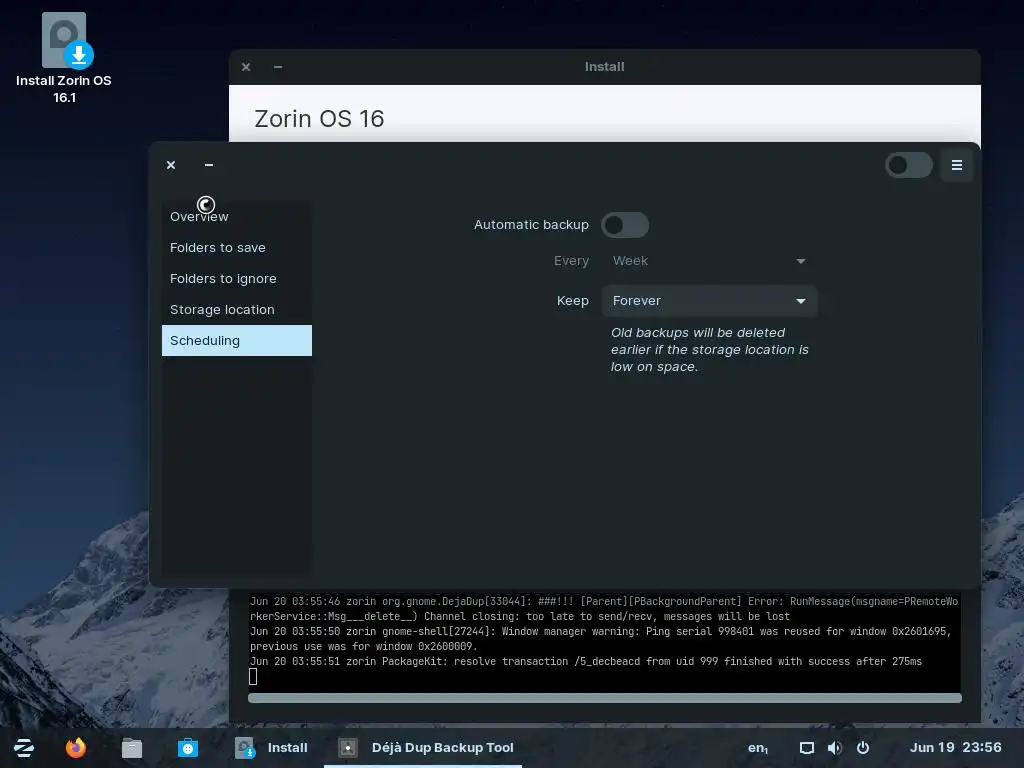Close the Déjà Dup backup window
1024x768 pixels.
pyautogui.click(x=171, y=165)
